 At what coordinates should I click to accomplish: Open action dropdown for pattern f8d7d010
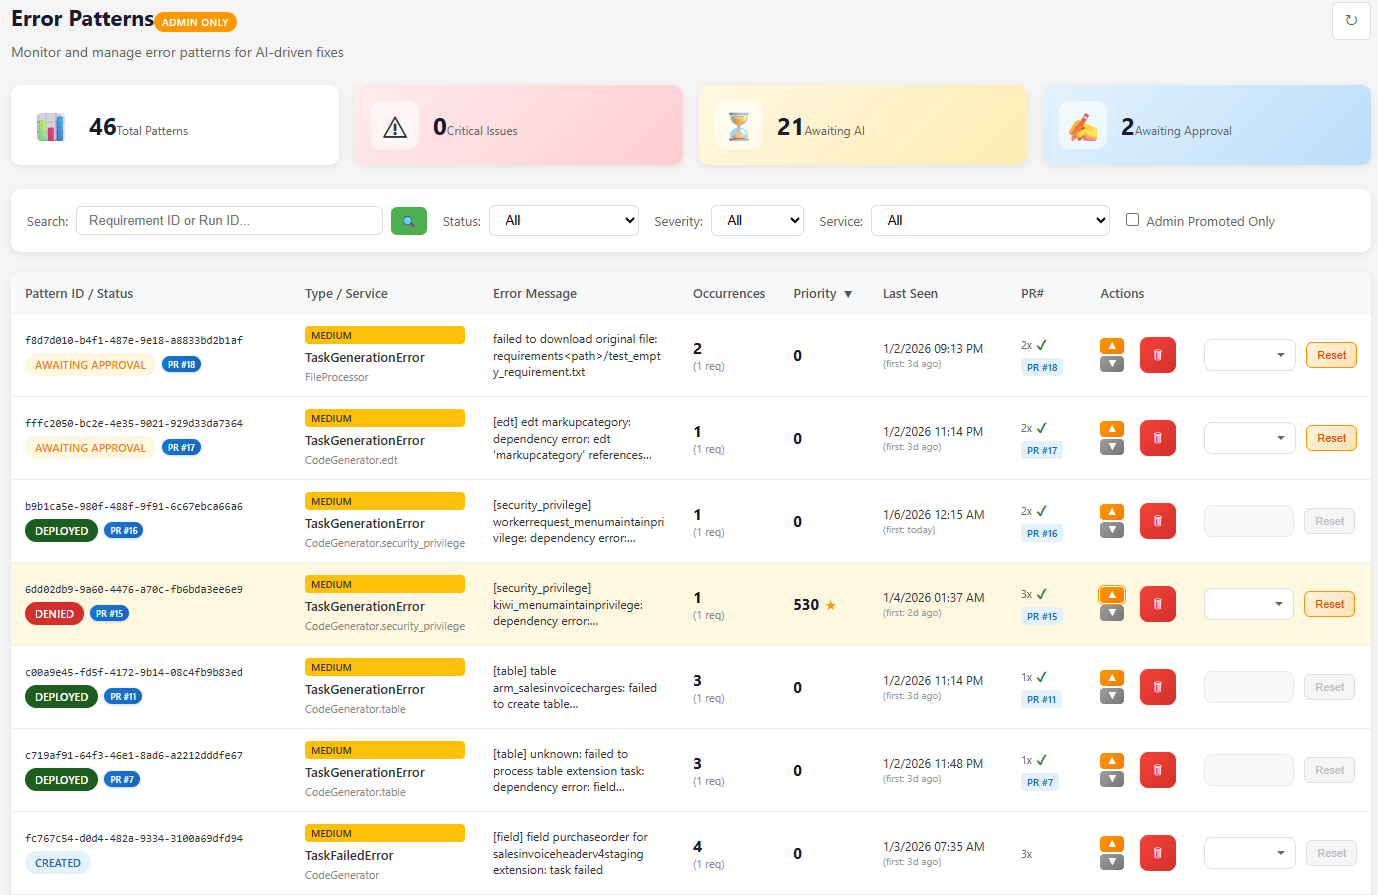point(1250,355)
